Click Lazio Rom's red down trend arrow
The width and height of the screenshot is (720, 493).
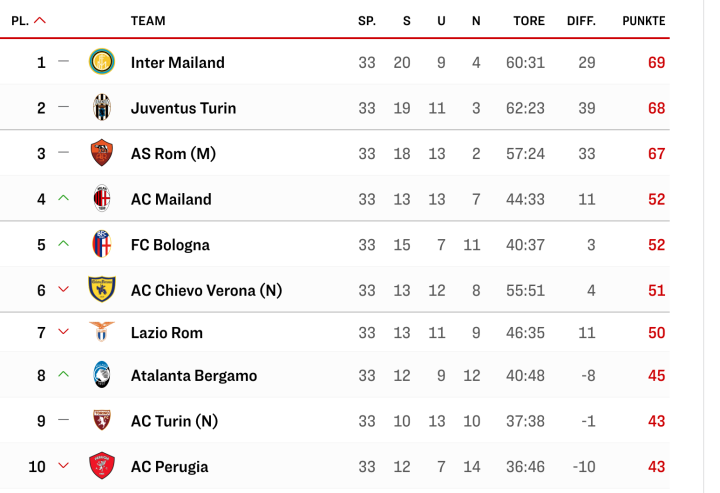coord(64,332)
